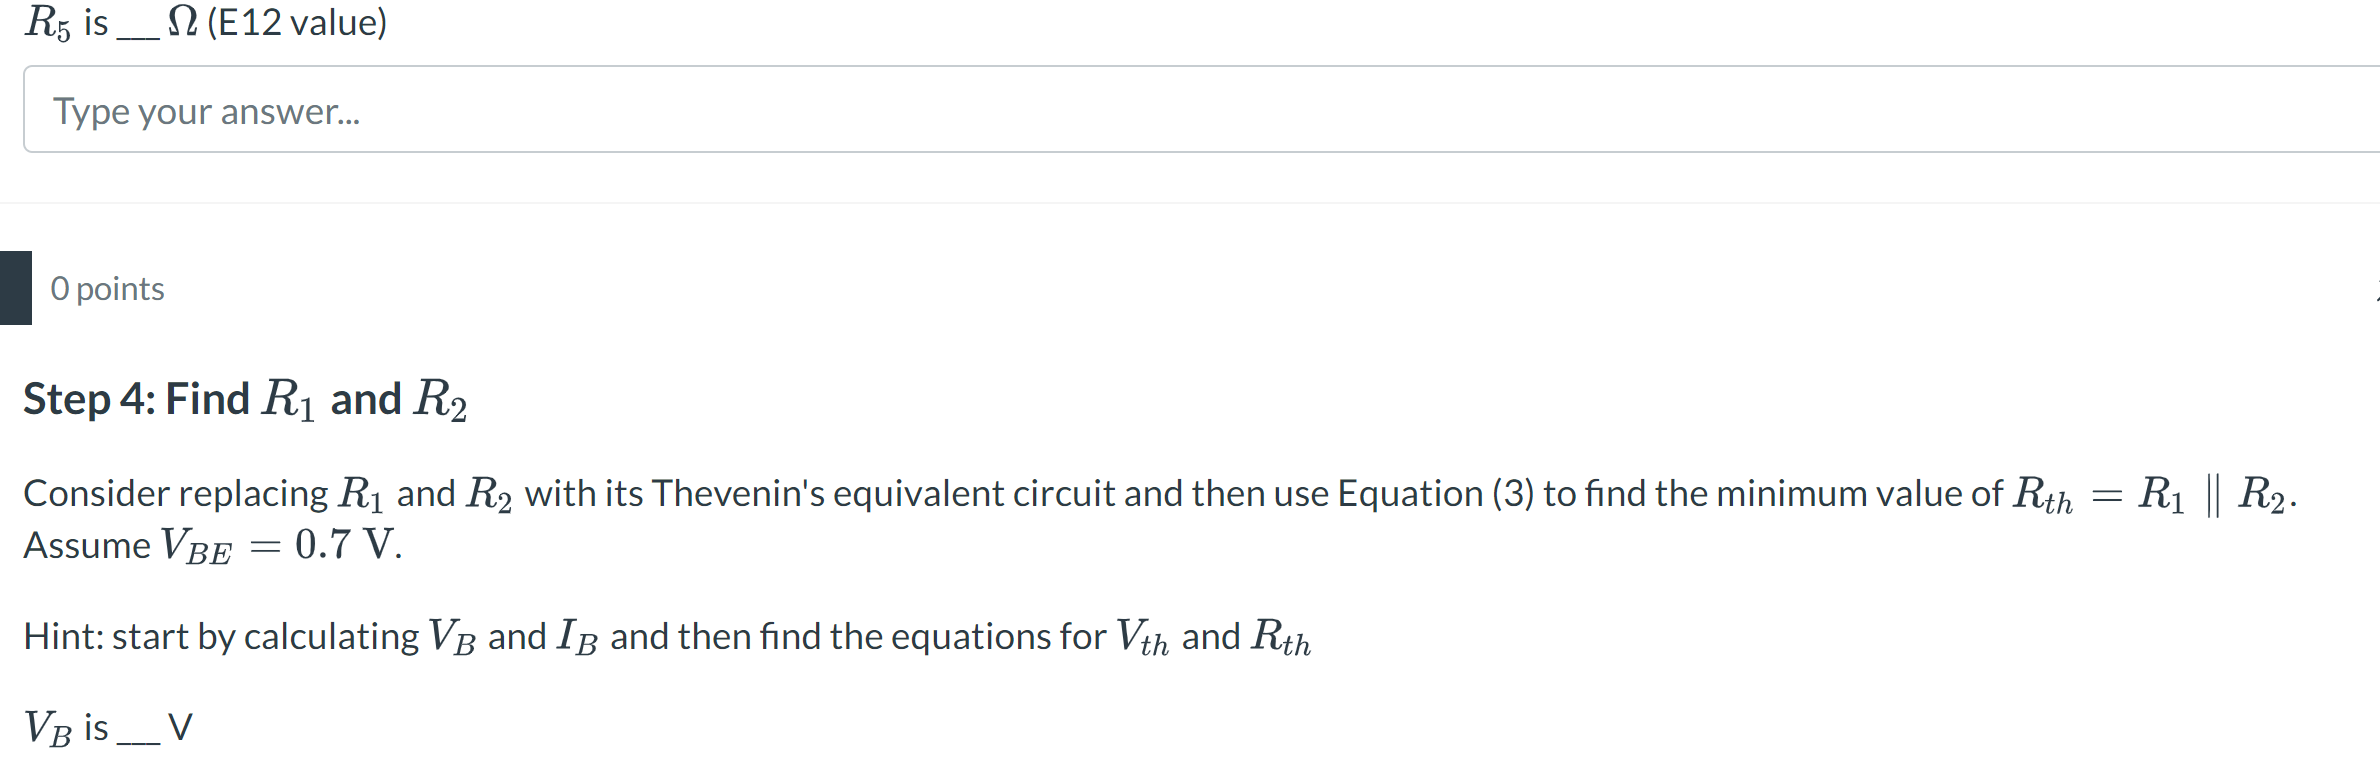The image size is (2380, 762).
Task: Click the E12 value label
Action: click(295, 22)
